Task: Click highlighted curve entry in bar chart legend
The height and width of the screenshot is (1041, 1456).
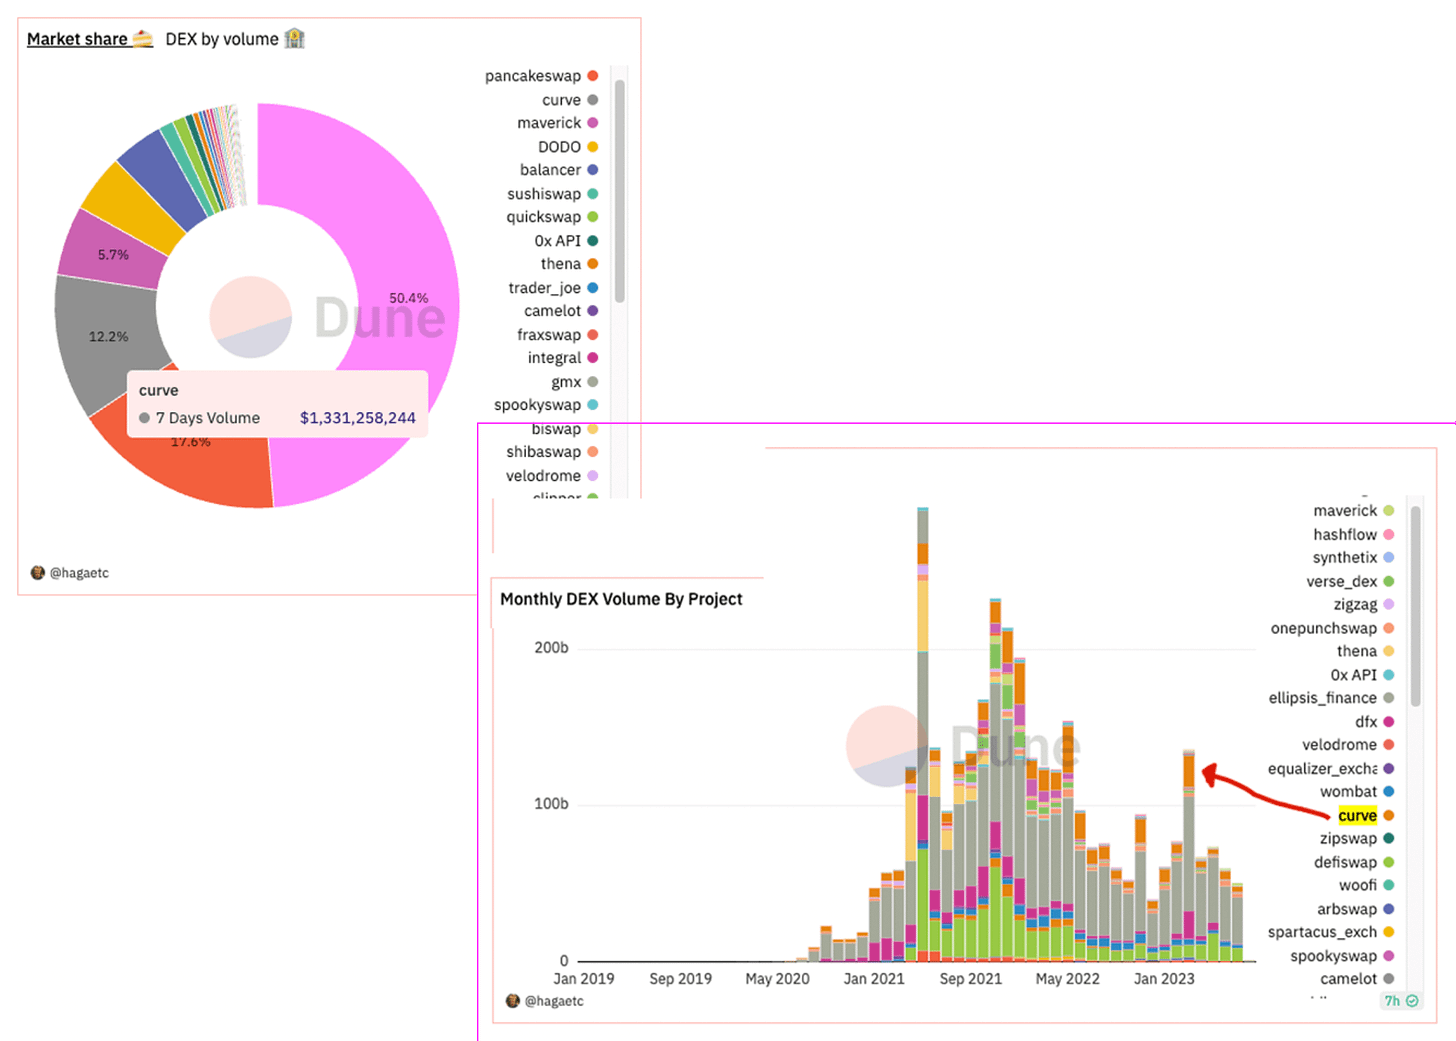Action: [x=1366, y=816]
